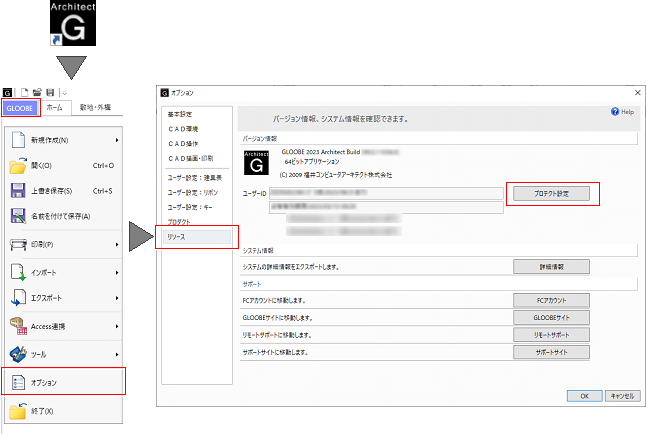Image resolution: width=647 pixels, height=434 pixels.
Task: Open the GLOOBE application menu tab
Action: (x=20, y=108)
